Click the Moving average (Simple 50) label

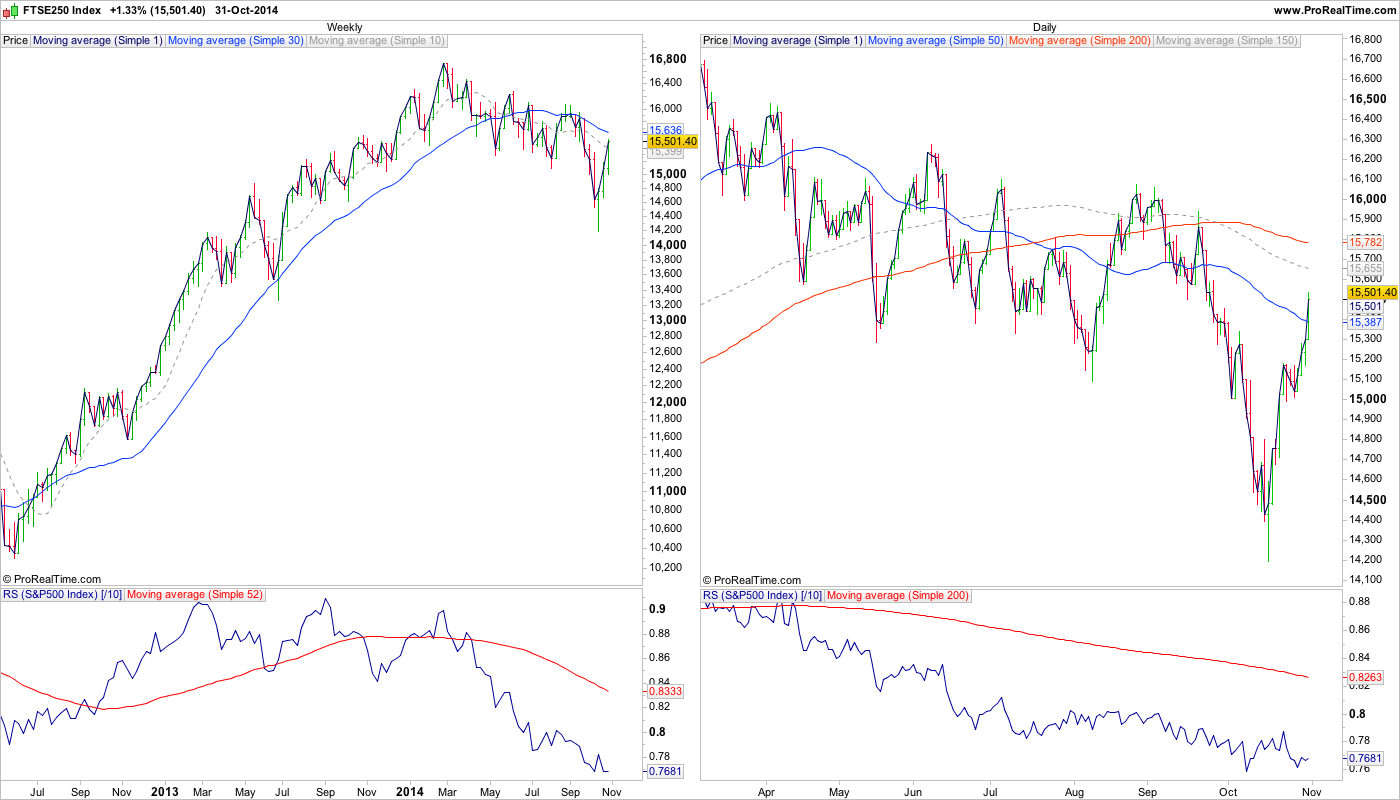coord(936,40)
